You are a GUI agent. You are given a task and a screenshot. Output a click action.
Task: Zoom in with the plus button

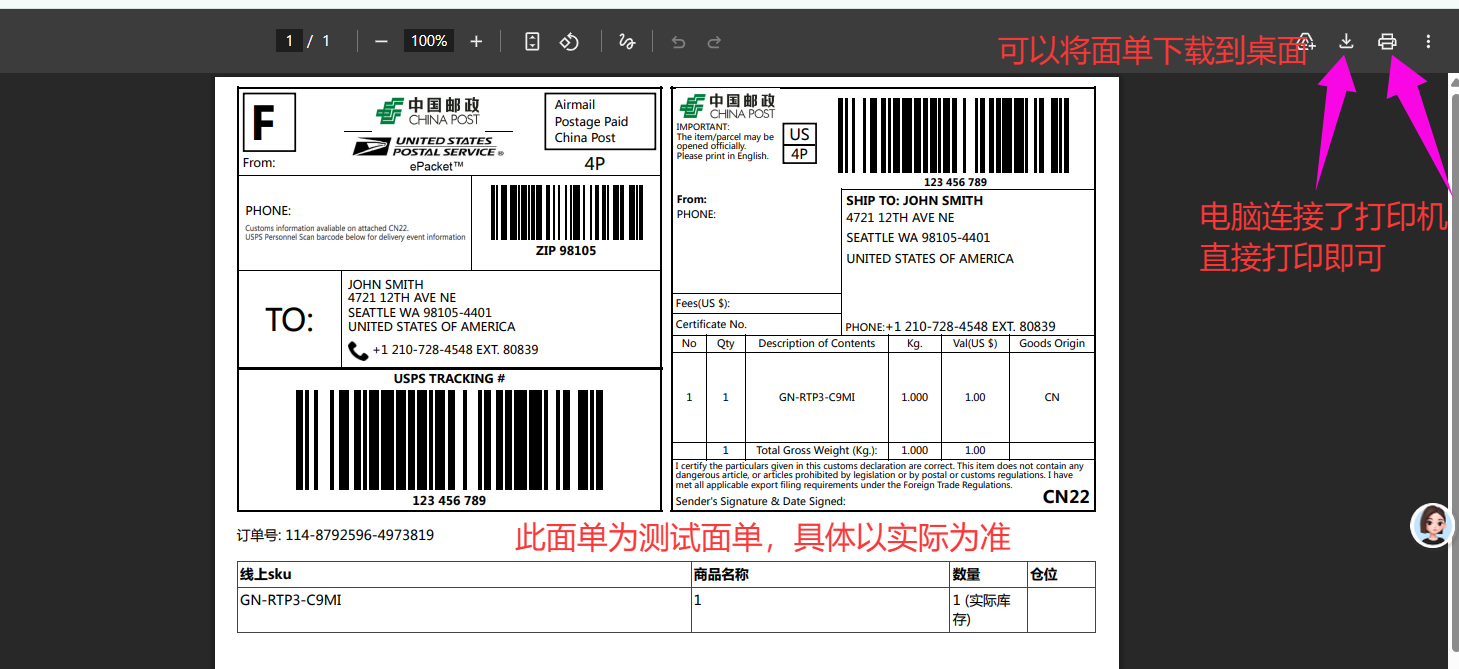pyautogui.click(x=476, y=41)
